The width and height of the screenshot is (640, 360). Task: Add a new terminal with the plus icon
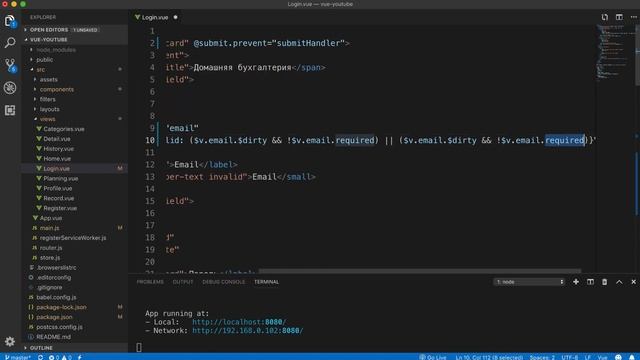coord(576,282)
